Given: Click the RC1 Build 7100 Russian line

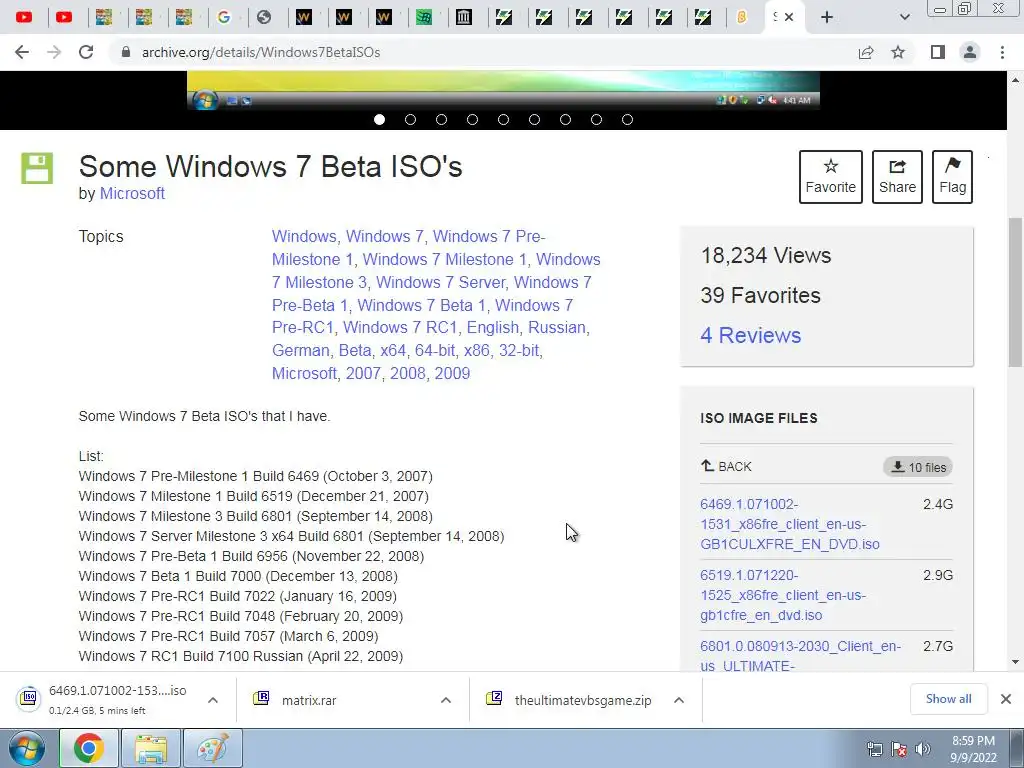Looking at the screenshot, I should [241, 656].
